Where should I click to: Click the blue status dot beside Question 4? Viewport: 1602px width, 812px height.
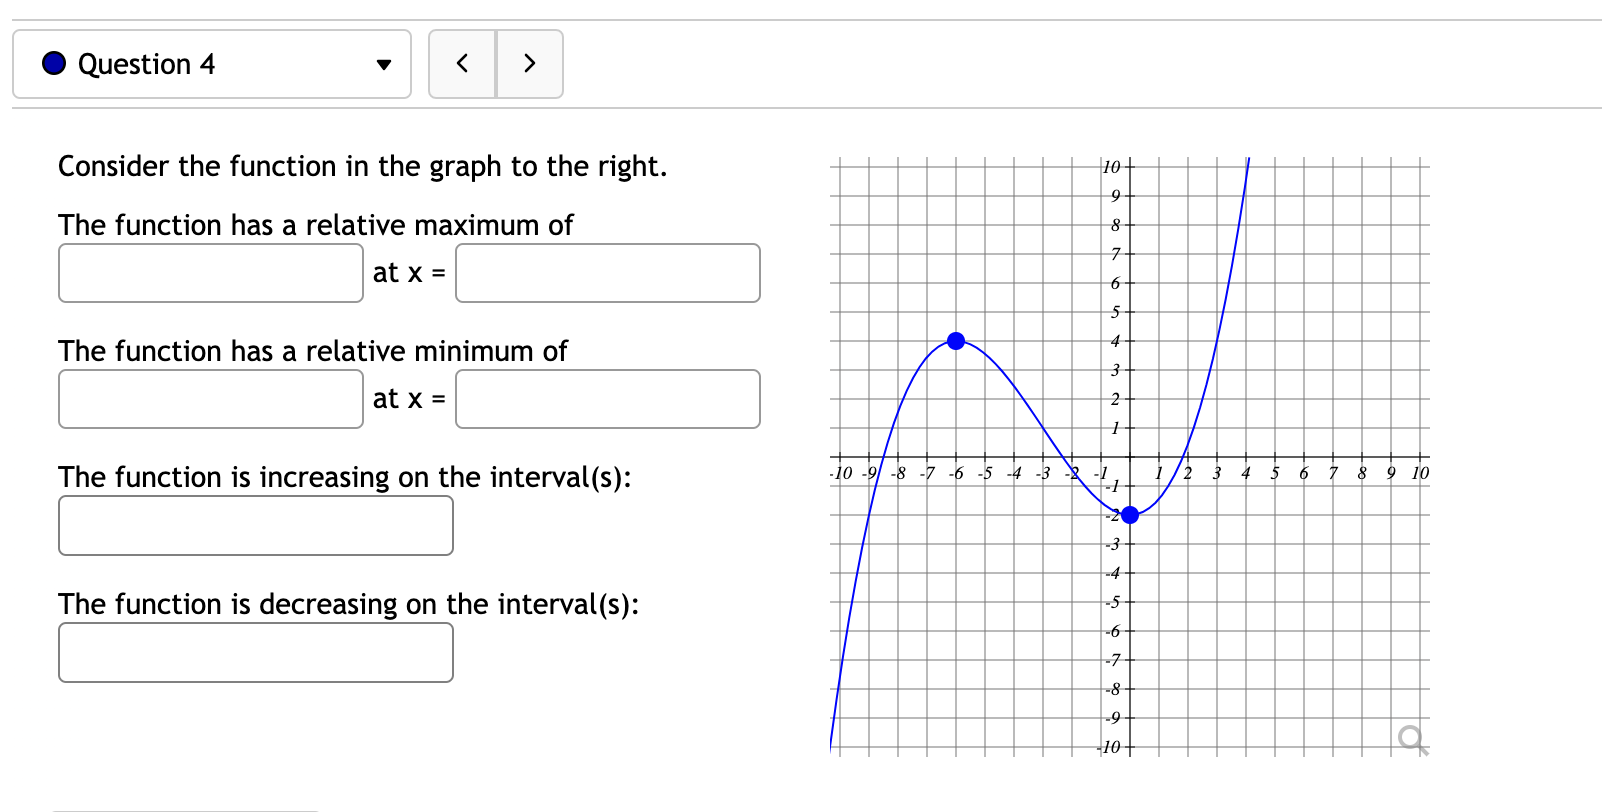point(53,63)
